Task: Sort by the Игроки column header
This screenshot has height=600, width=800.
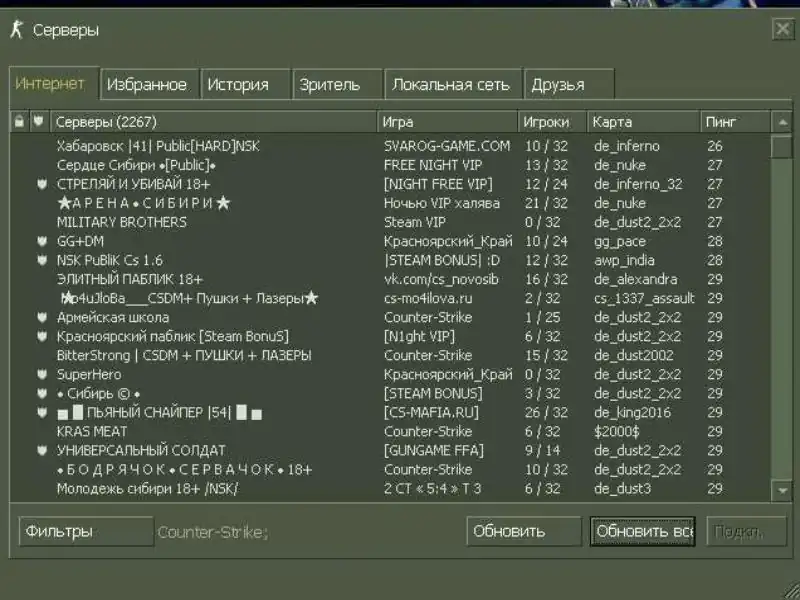Action: pos(553,122)
